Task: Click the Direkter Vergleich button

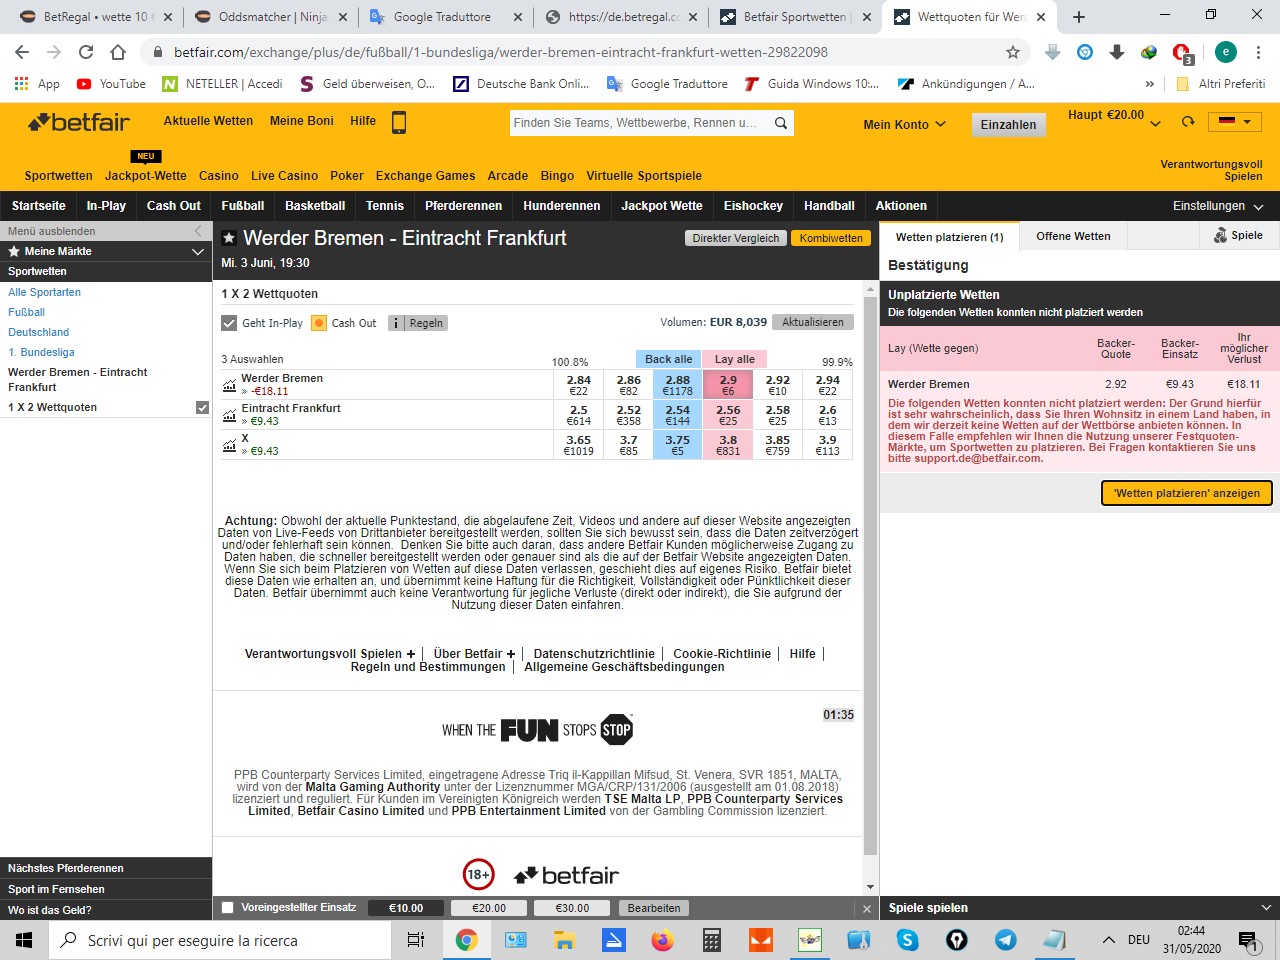Action: click(x=735, y=238)
